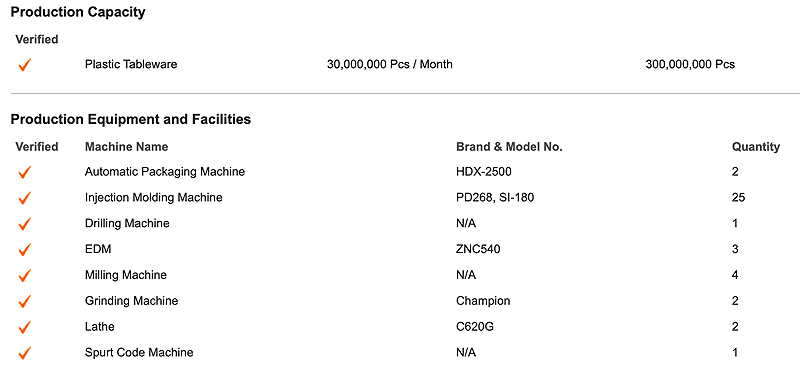Click the checkmark for Spurt Code Machine

coord(24,353)
